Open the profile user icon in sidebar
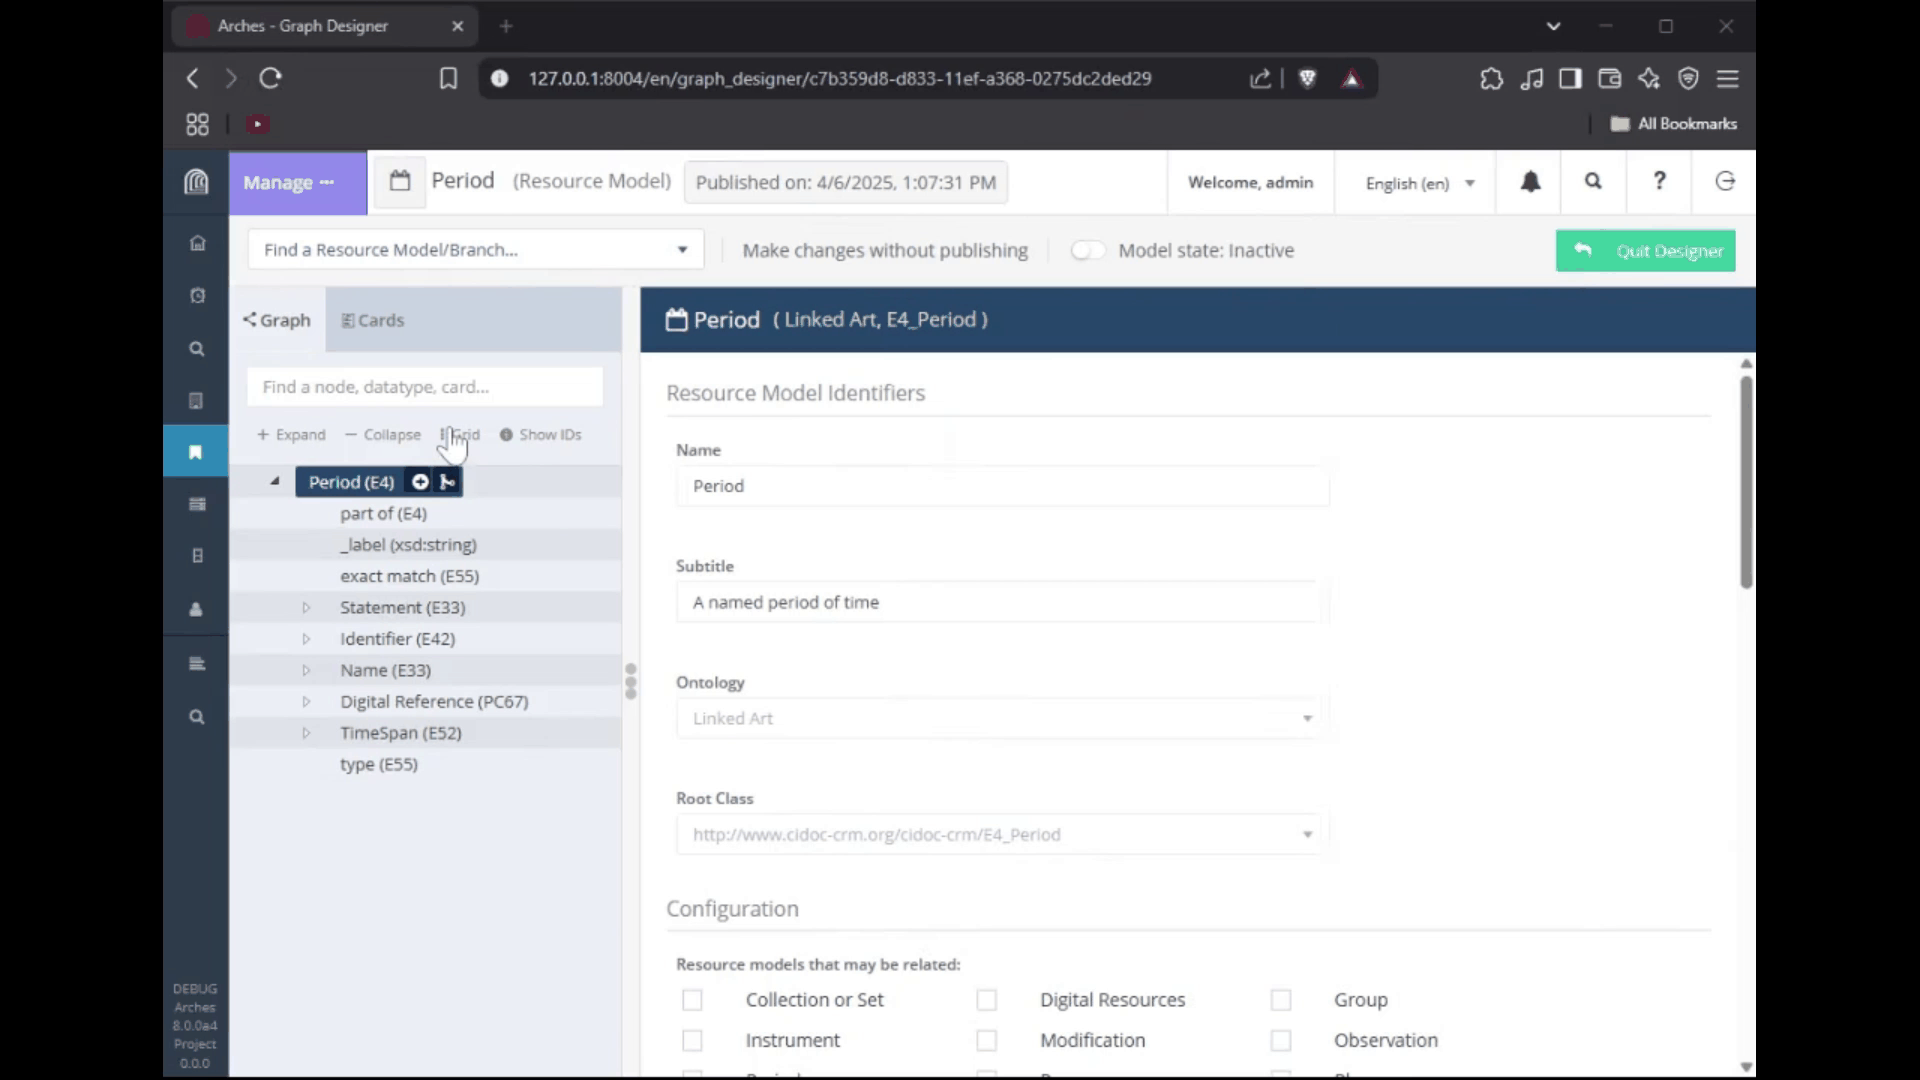The image size is (1920, 1080). tap(196, 609)
